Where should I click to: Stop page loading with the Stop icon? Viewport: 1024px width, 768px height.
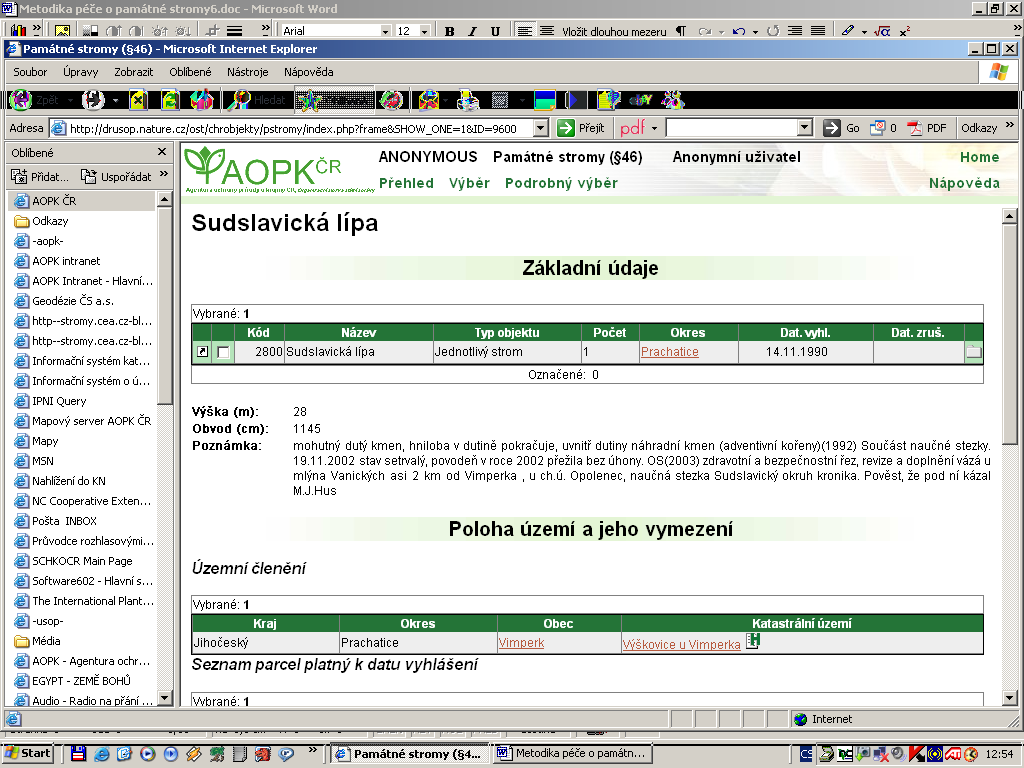click(138, 100)
